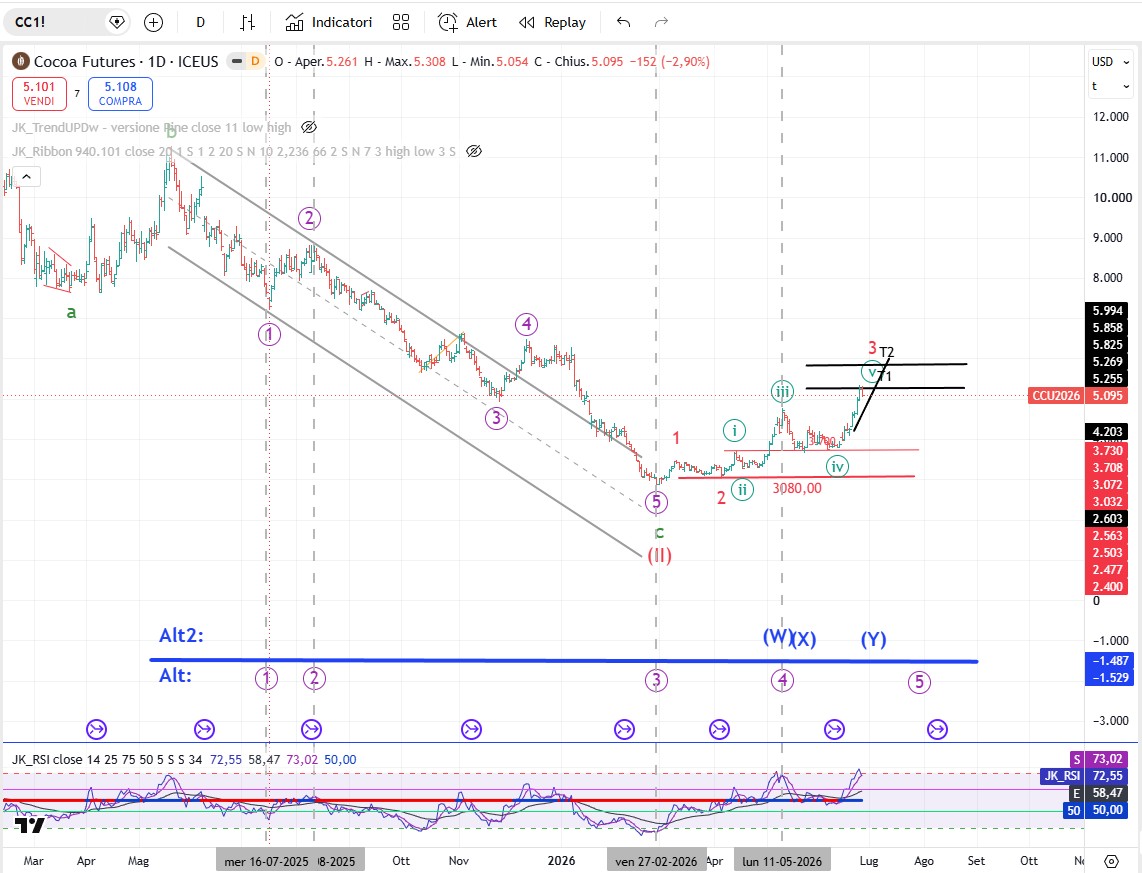Image resolution: width=1142 pixels, height=873 pixels.
Task: Click the (W) blue wave label
Action: click(x=776, y=637)
